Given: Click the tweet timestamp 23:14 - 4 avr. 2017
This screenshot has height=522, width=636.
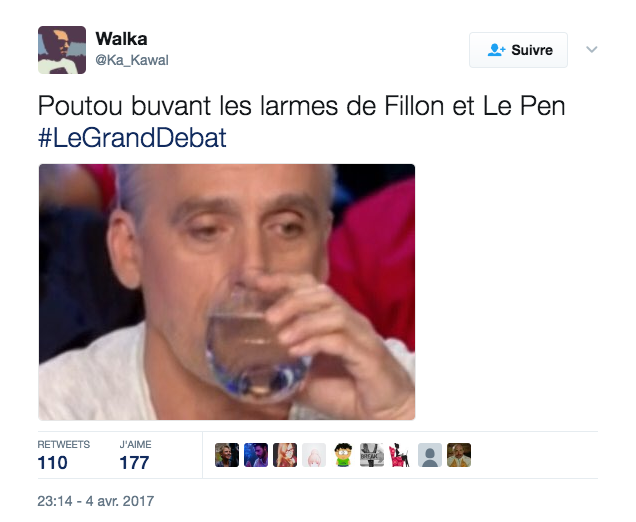Looking at the screenshot, I should [x=96, y=501].
